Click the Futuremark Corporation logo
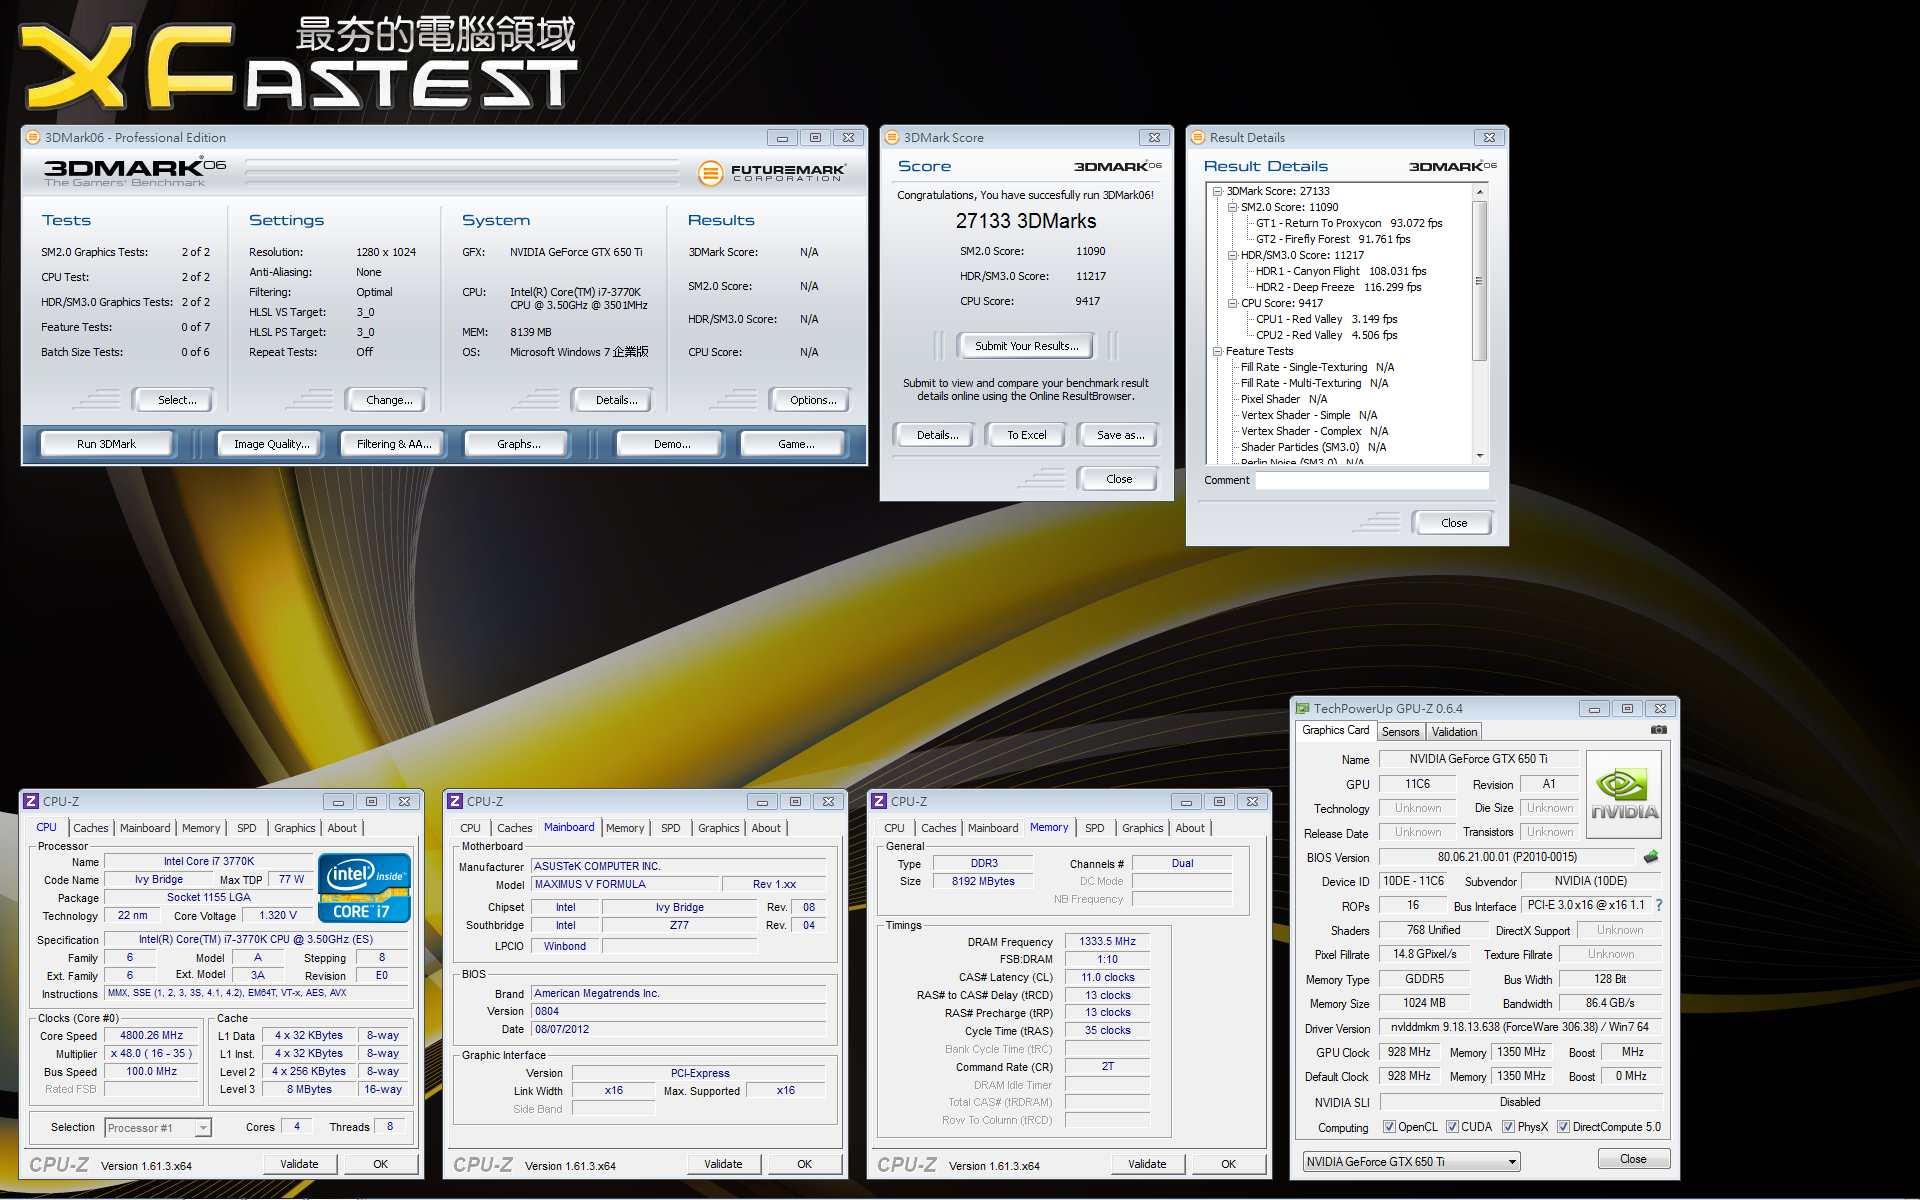 [772, 173]
